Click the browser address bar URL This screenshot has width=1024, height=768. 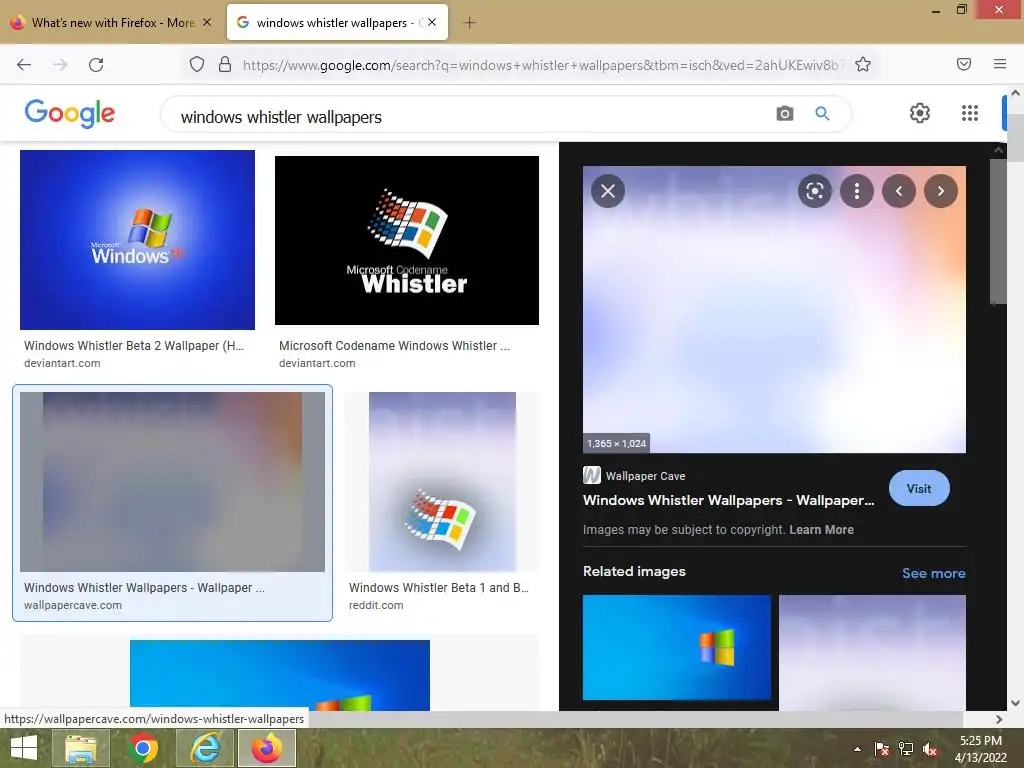[543, 65]
